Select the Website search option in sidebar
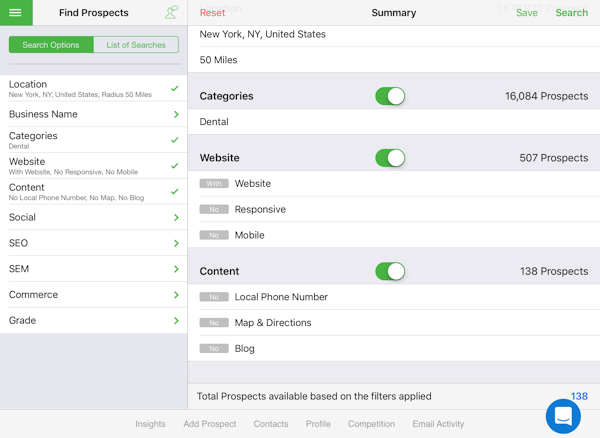 pyautogui.click(x=94, y=166)
